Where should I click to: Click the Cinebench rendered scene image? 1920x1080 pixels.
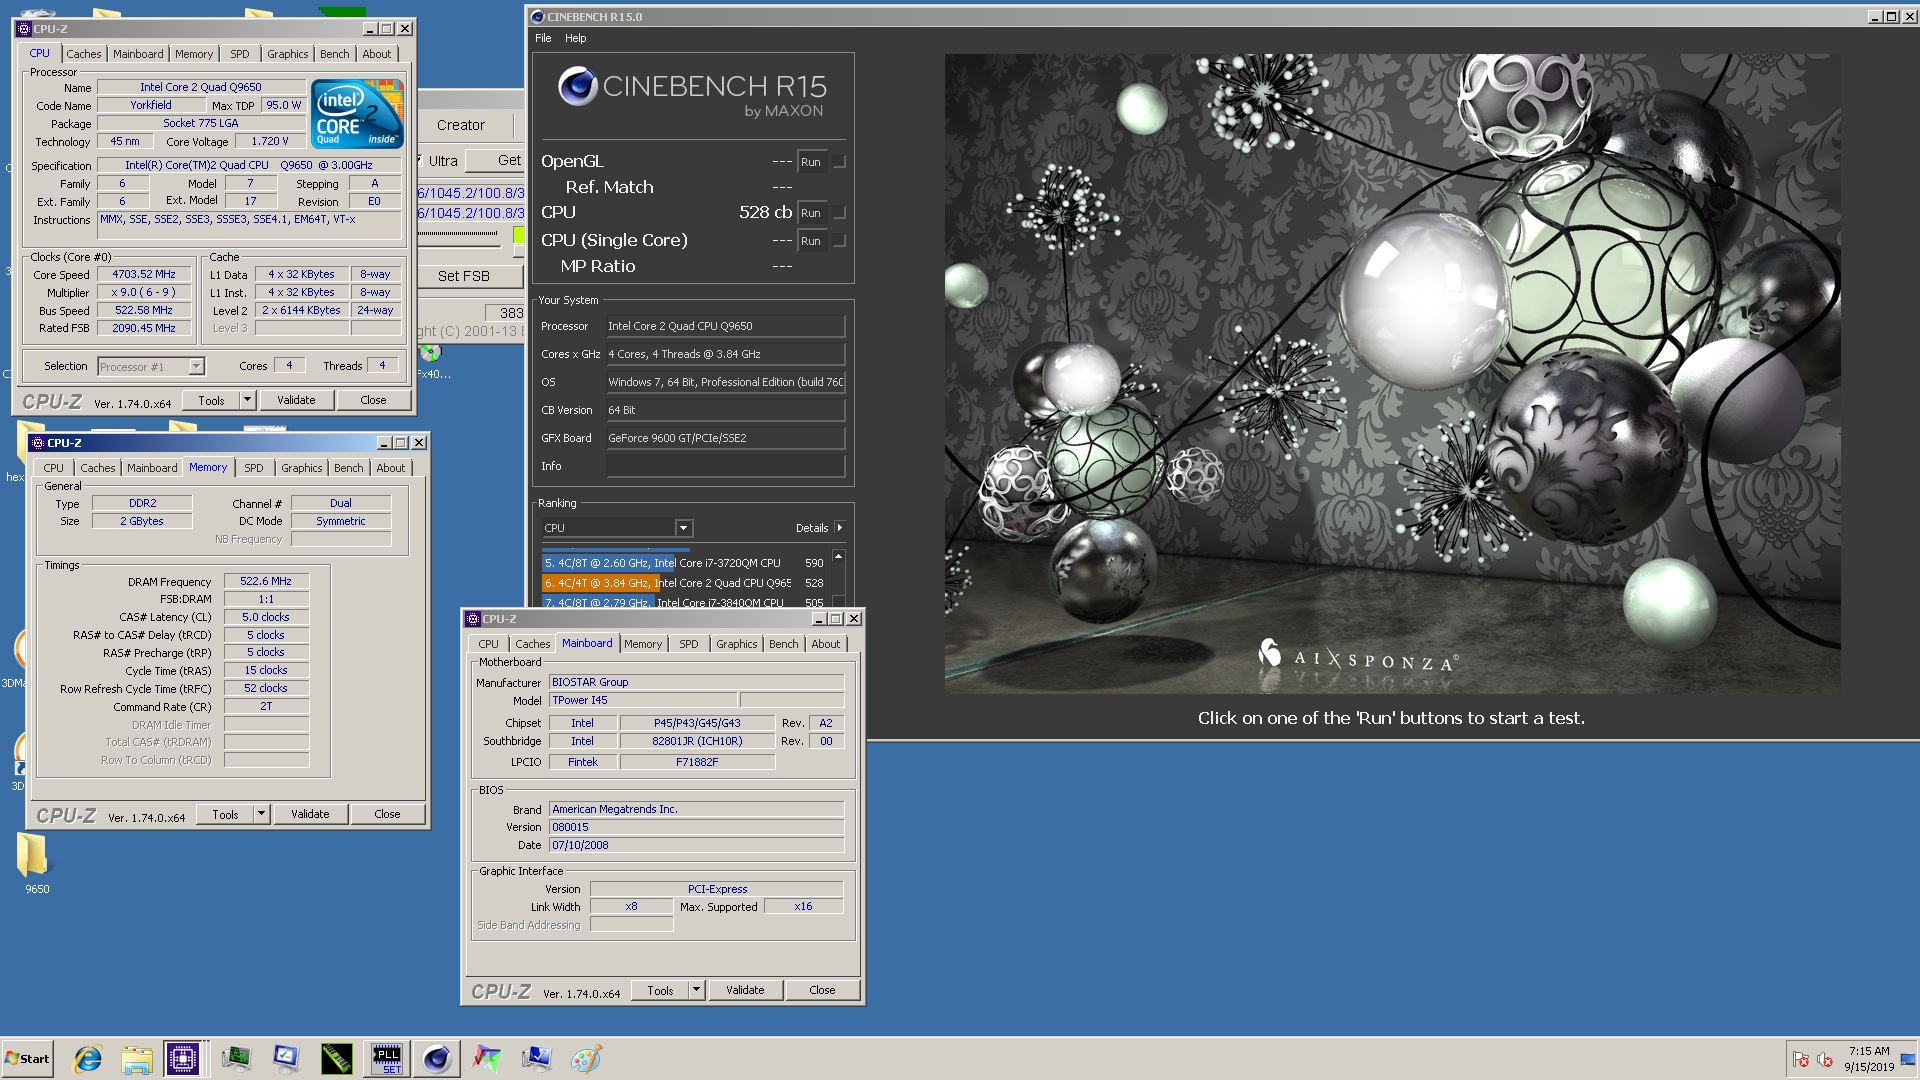(x=1392, y=373)
